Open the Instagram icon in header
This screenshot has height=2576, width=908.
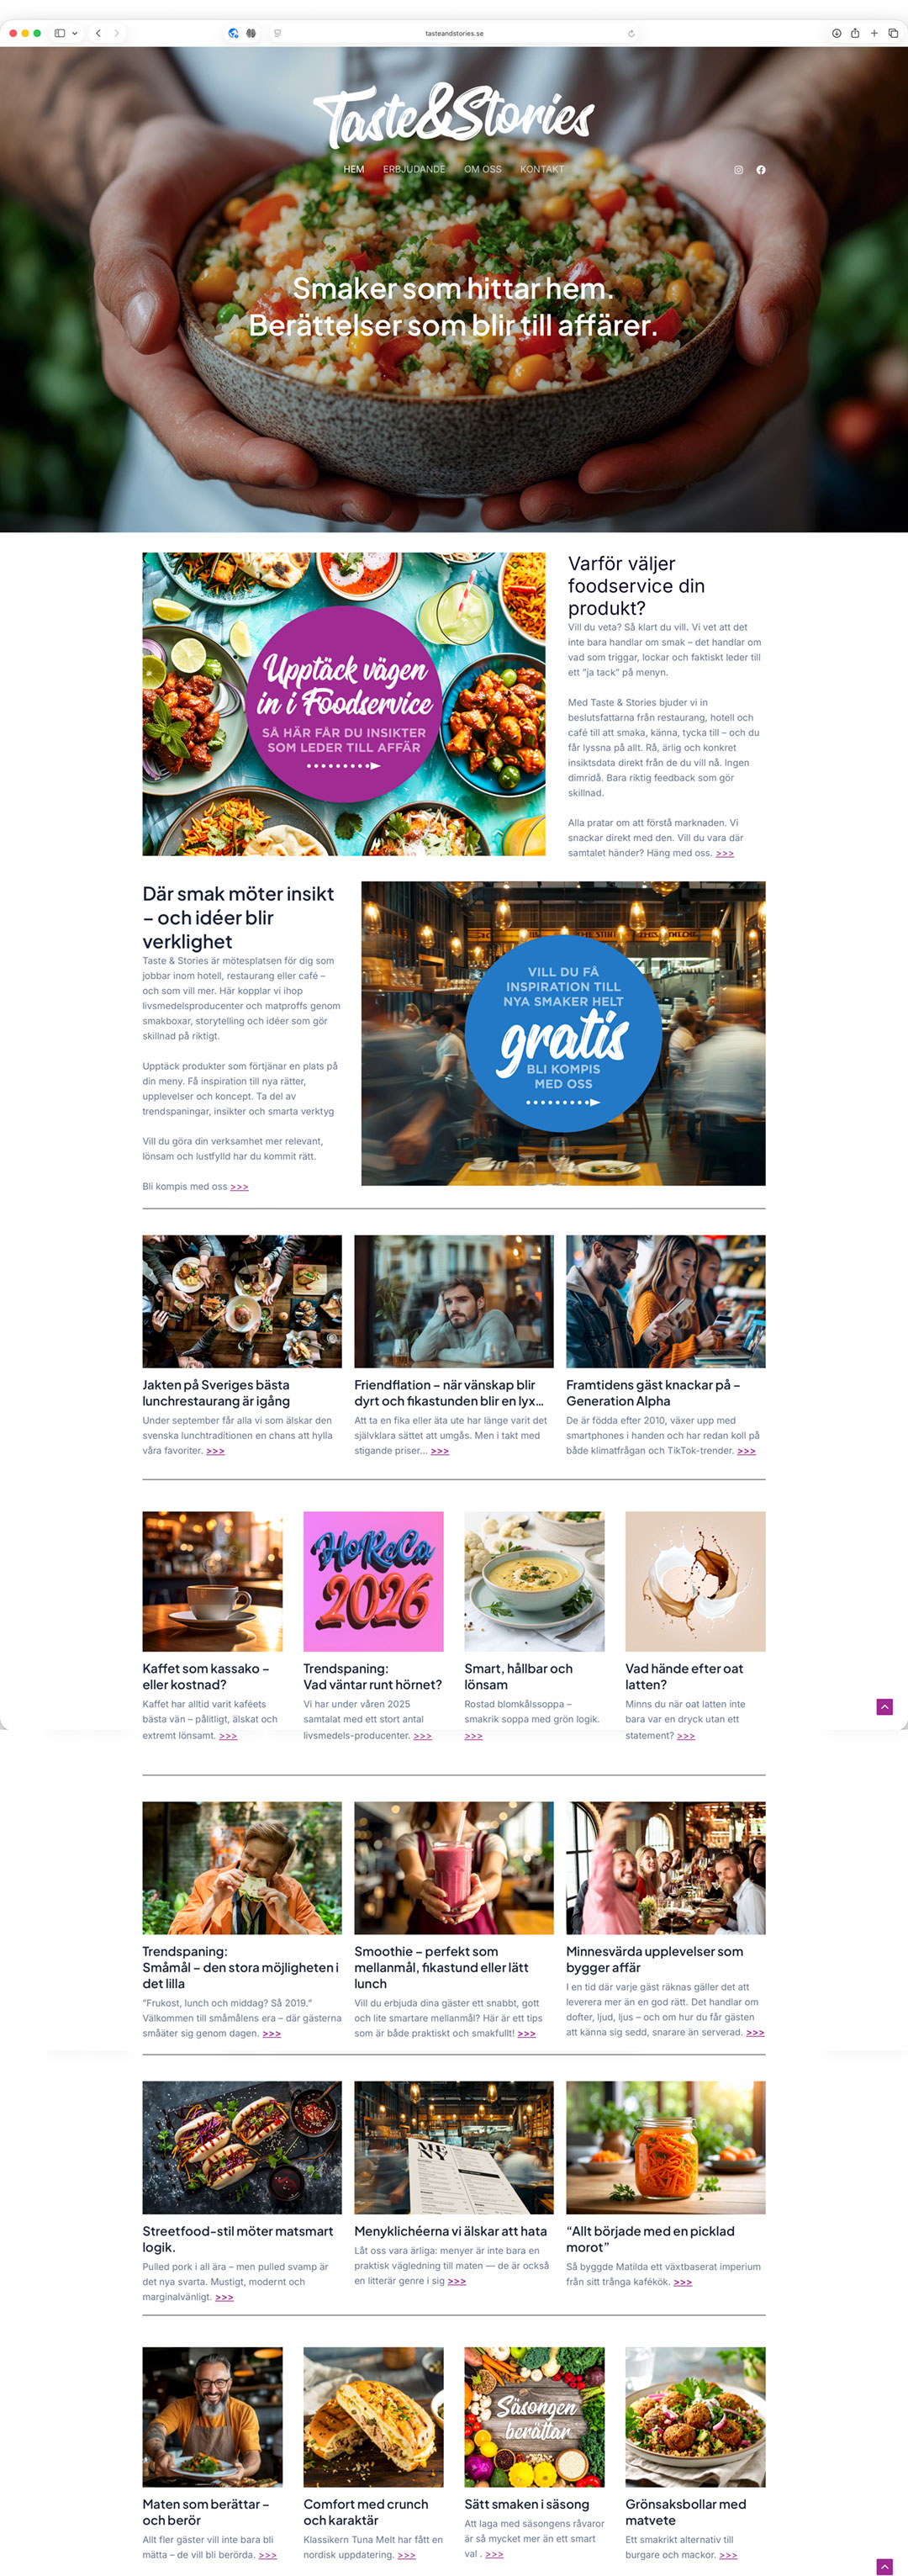pyautogui.click(x=739, y=170)
